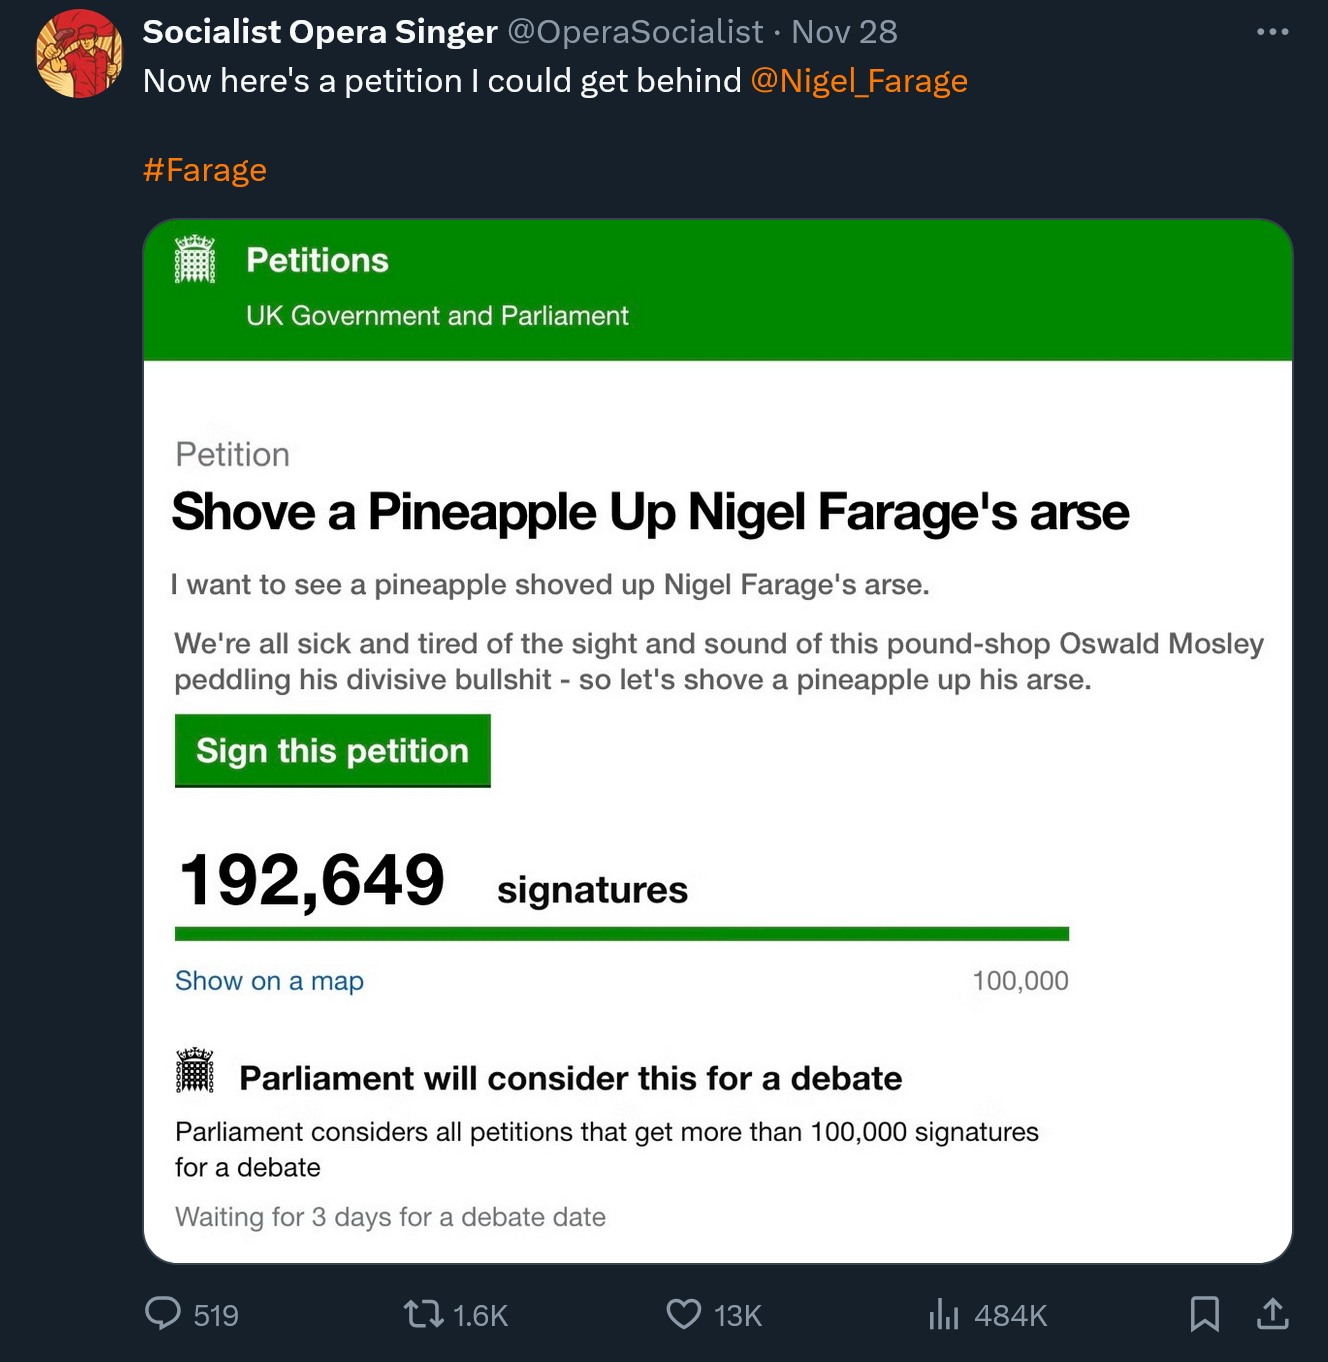Click the portcullis icon beside debate heading

pyautogui.click(x=195, y=1070)
